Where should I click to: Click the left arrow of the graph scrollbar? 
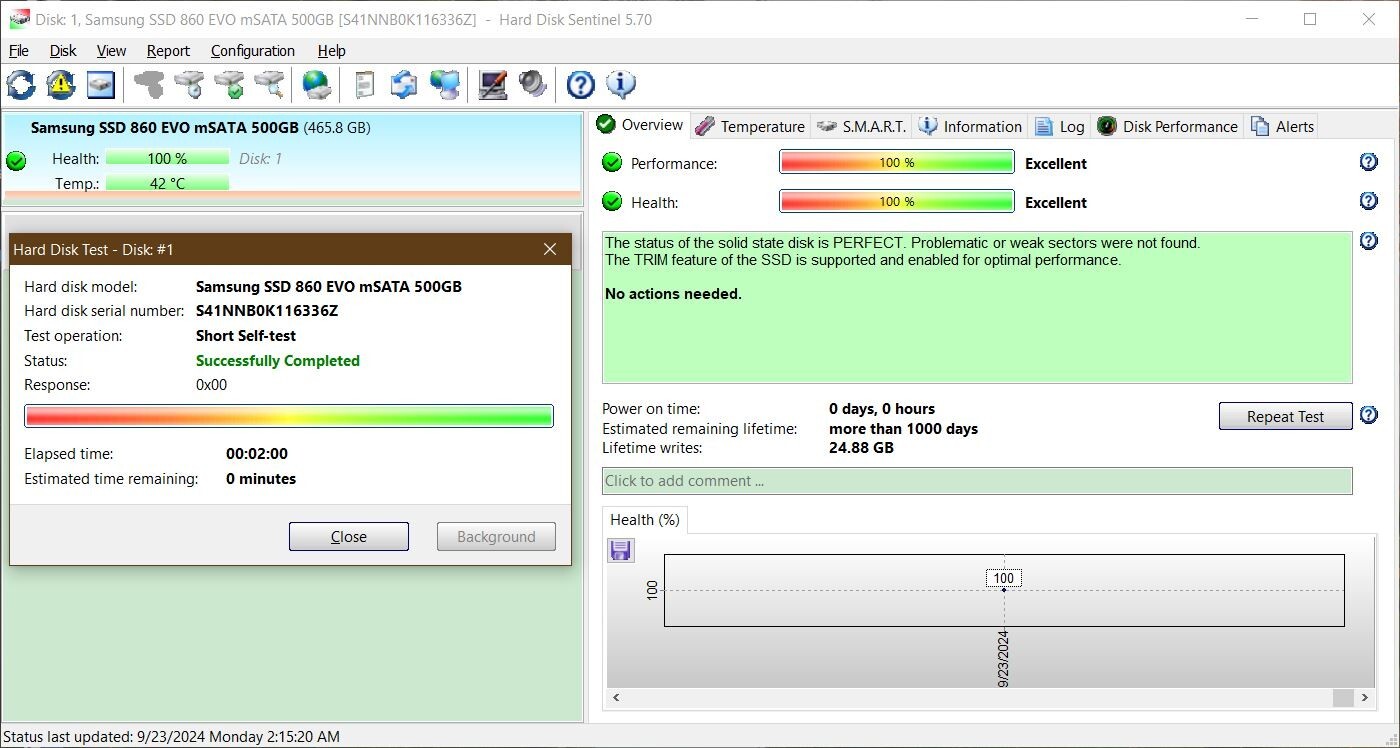point(616,698)
